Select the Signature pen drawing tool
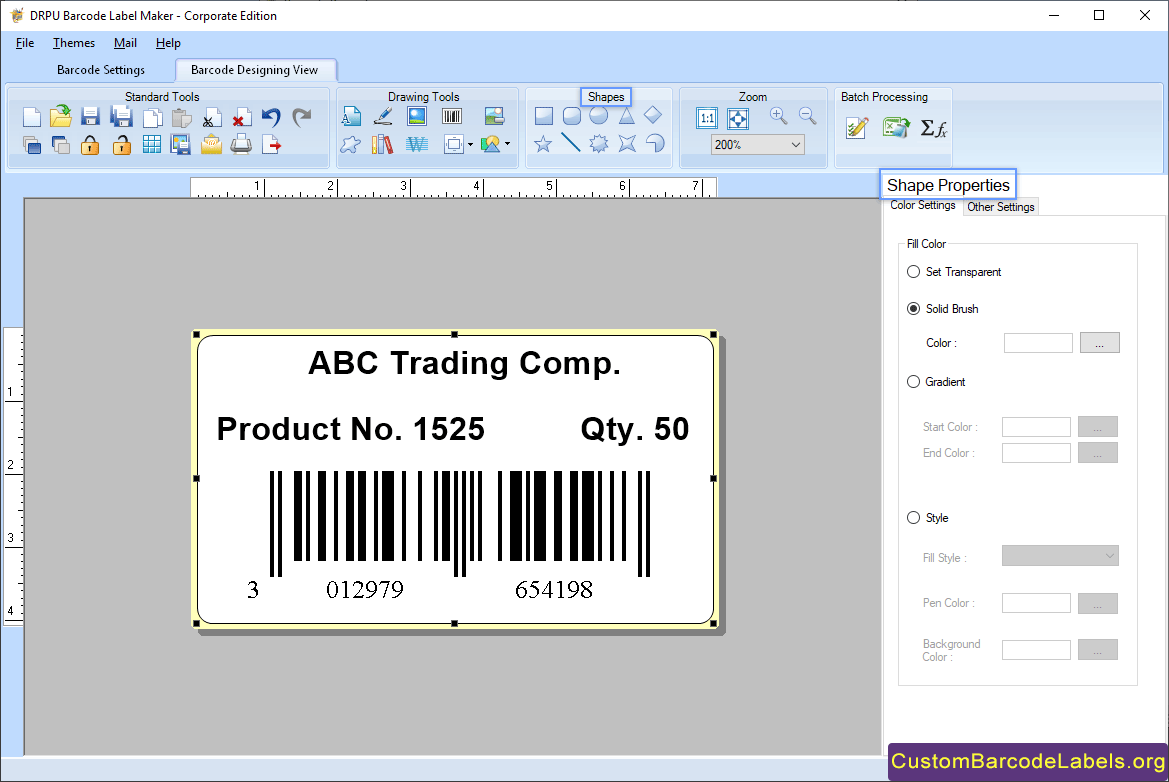This screenshot has width=1169, height=782. [383, 116]
